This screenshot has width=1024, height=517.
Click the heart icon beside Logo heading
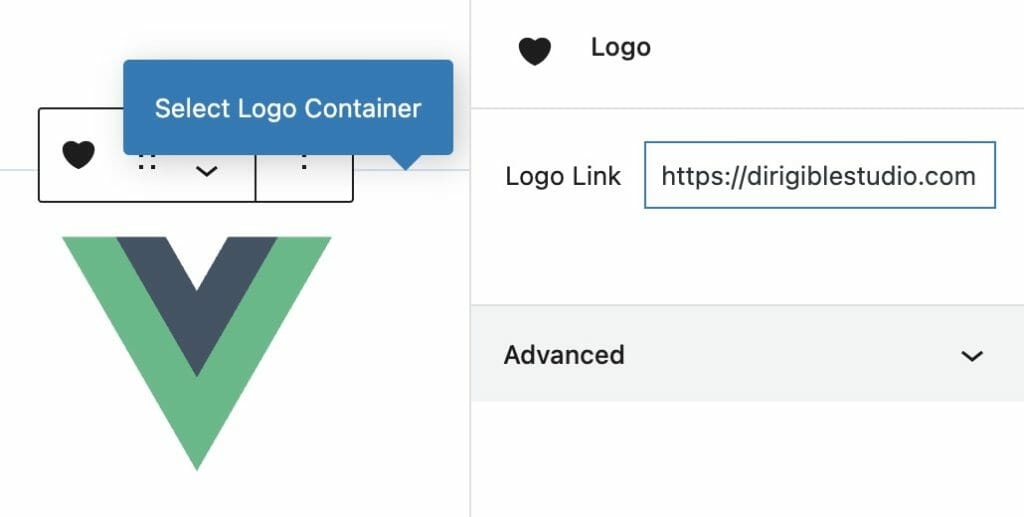click(534, 51)
